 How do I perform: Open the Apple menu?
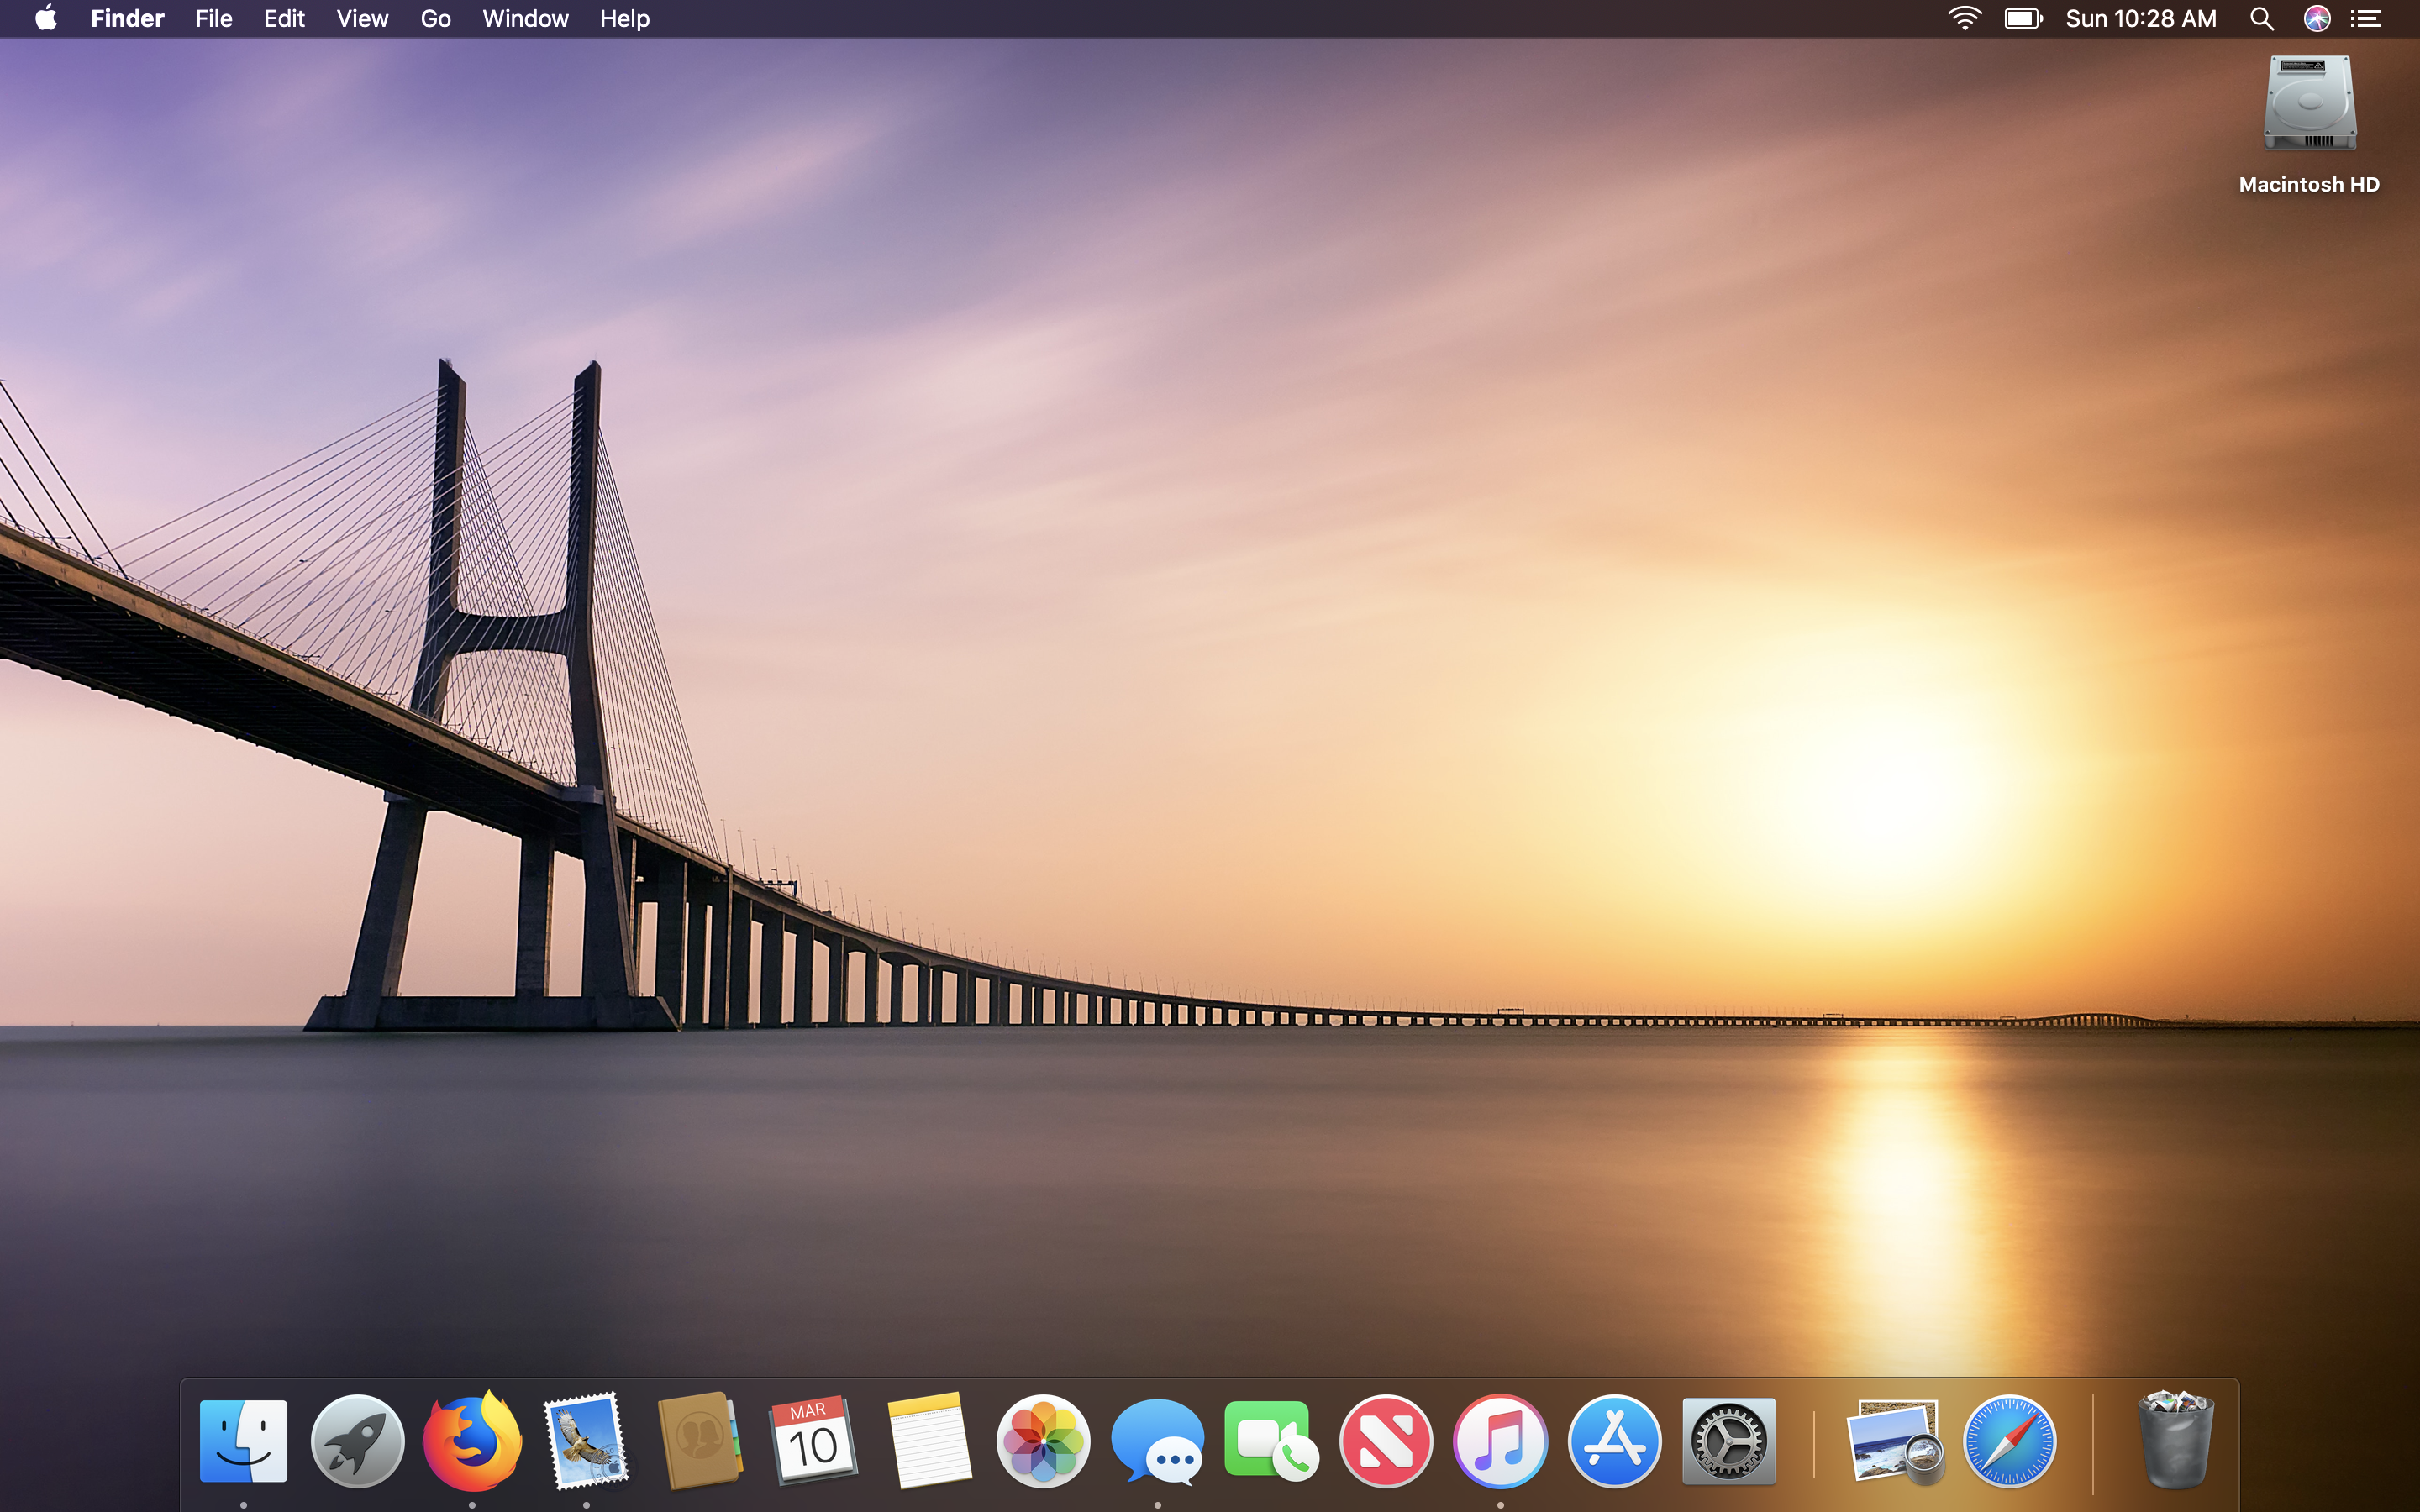(46, 19)
